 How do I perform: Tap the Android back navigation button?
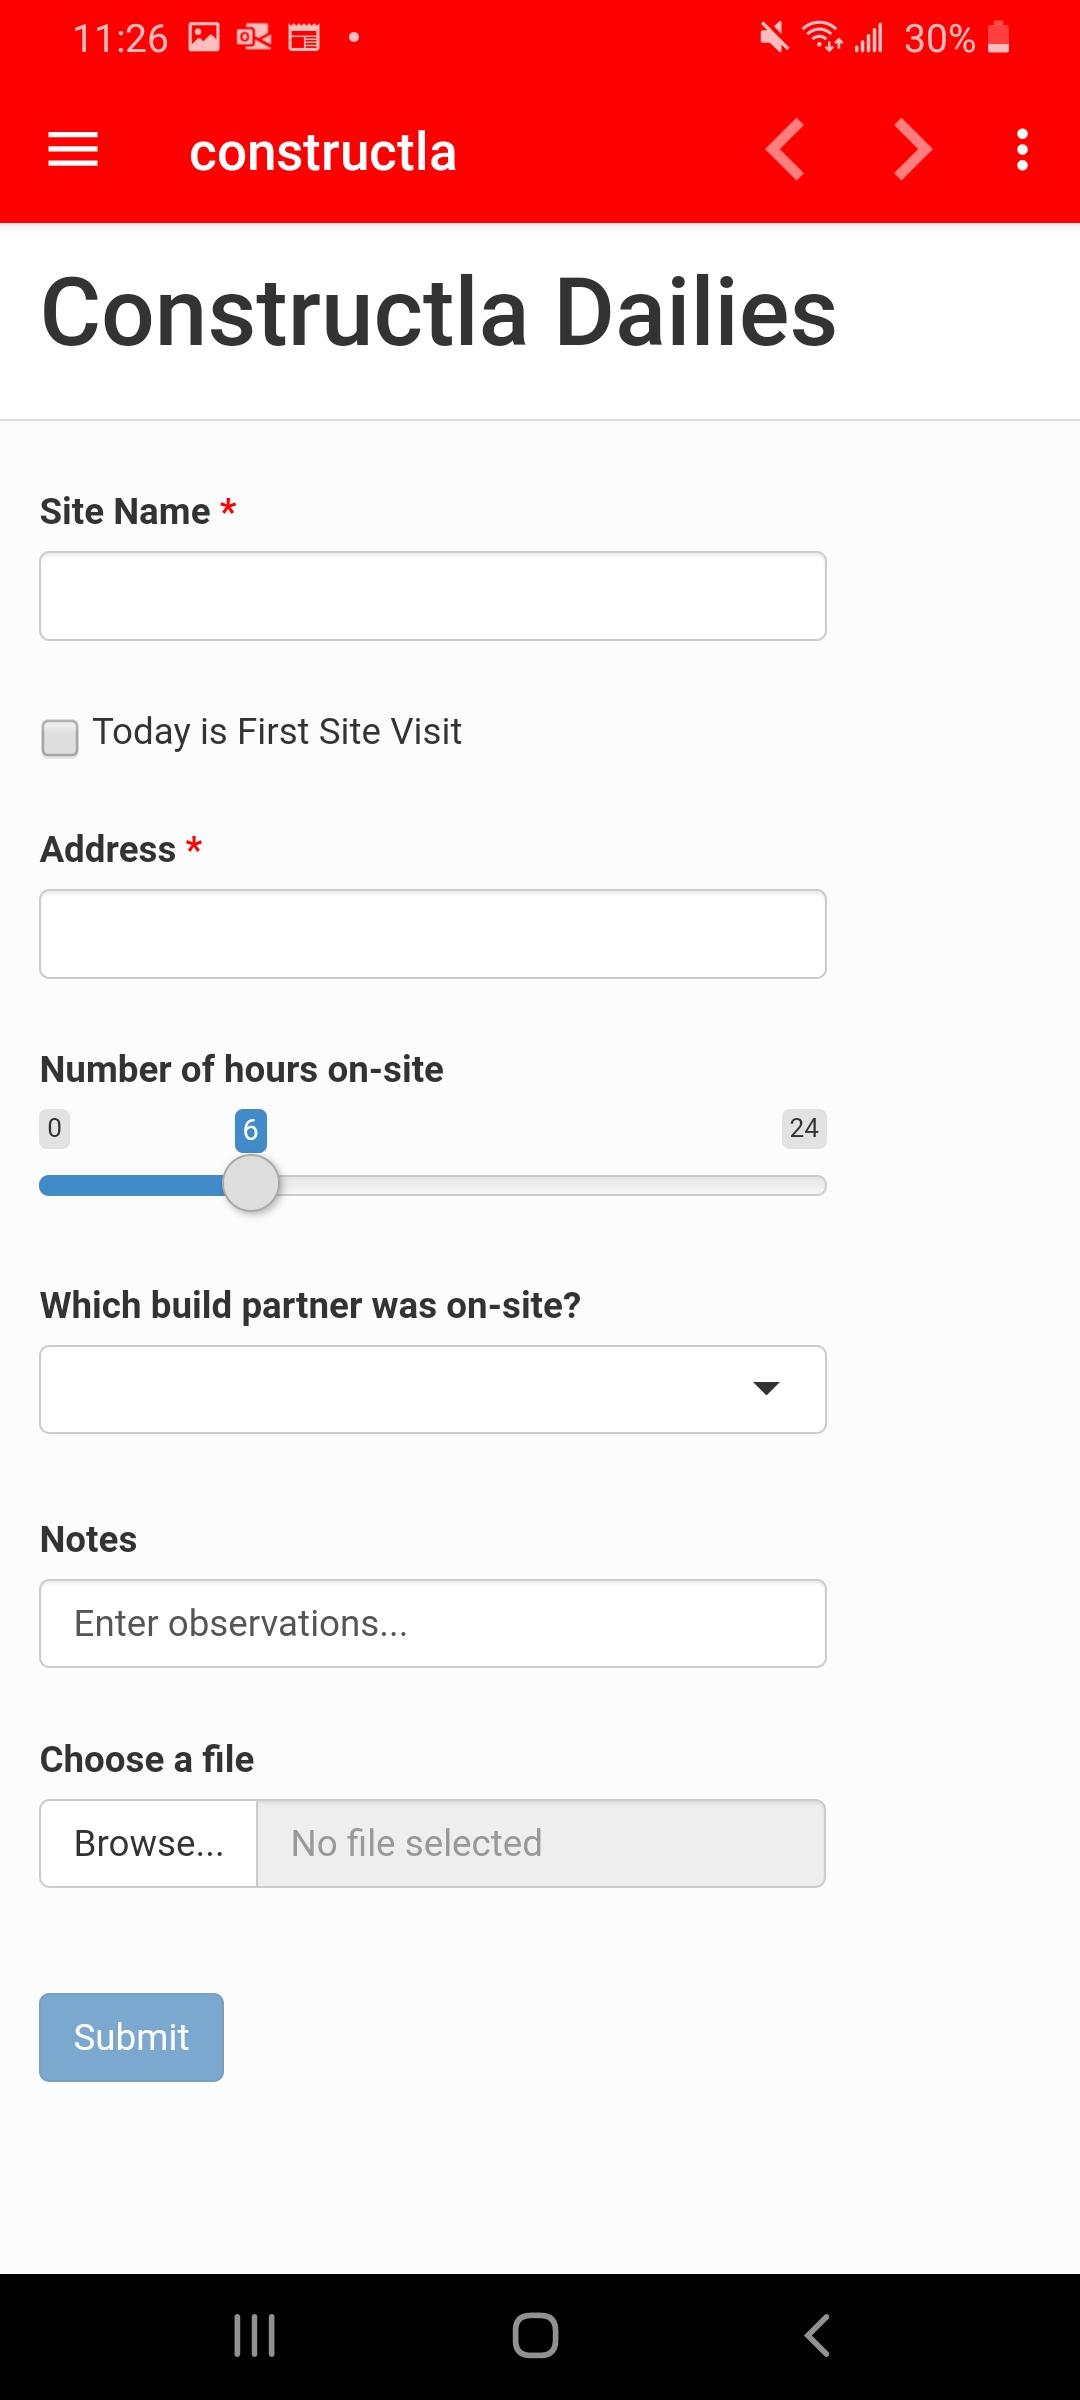pos(817,2336)
